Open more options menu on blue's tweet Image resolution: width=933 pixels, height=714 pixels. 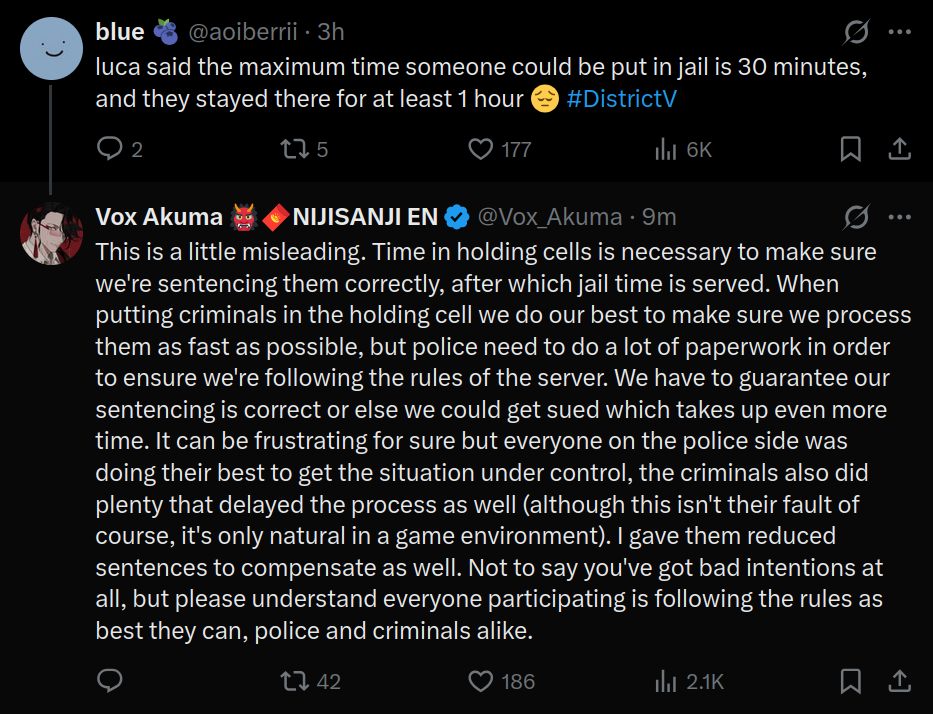[x=900, y=32]
